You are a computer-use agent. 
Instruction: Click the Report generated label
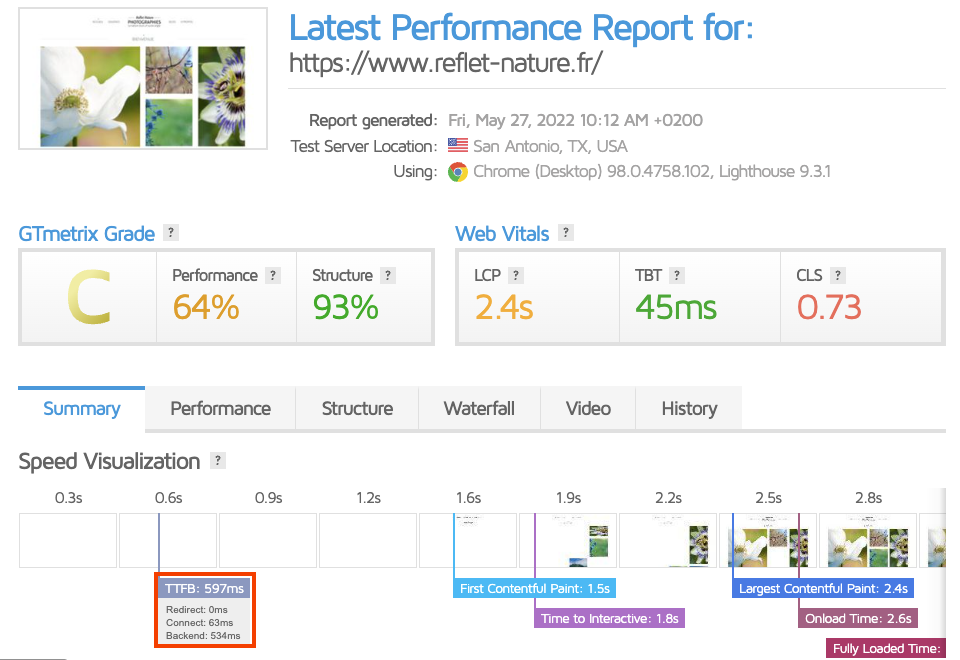[373, 120]
